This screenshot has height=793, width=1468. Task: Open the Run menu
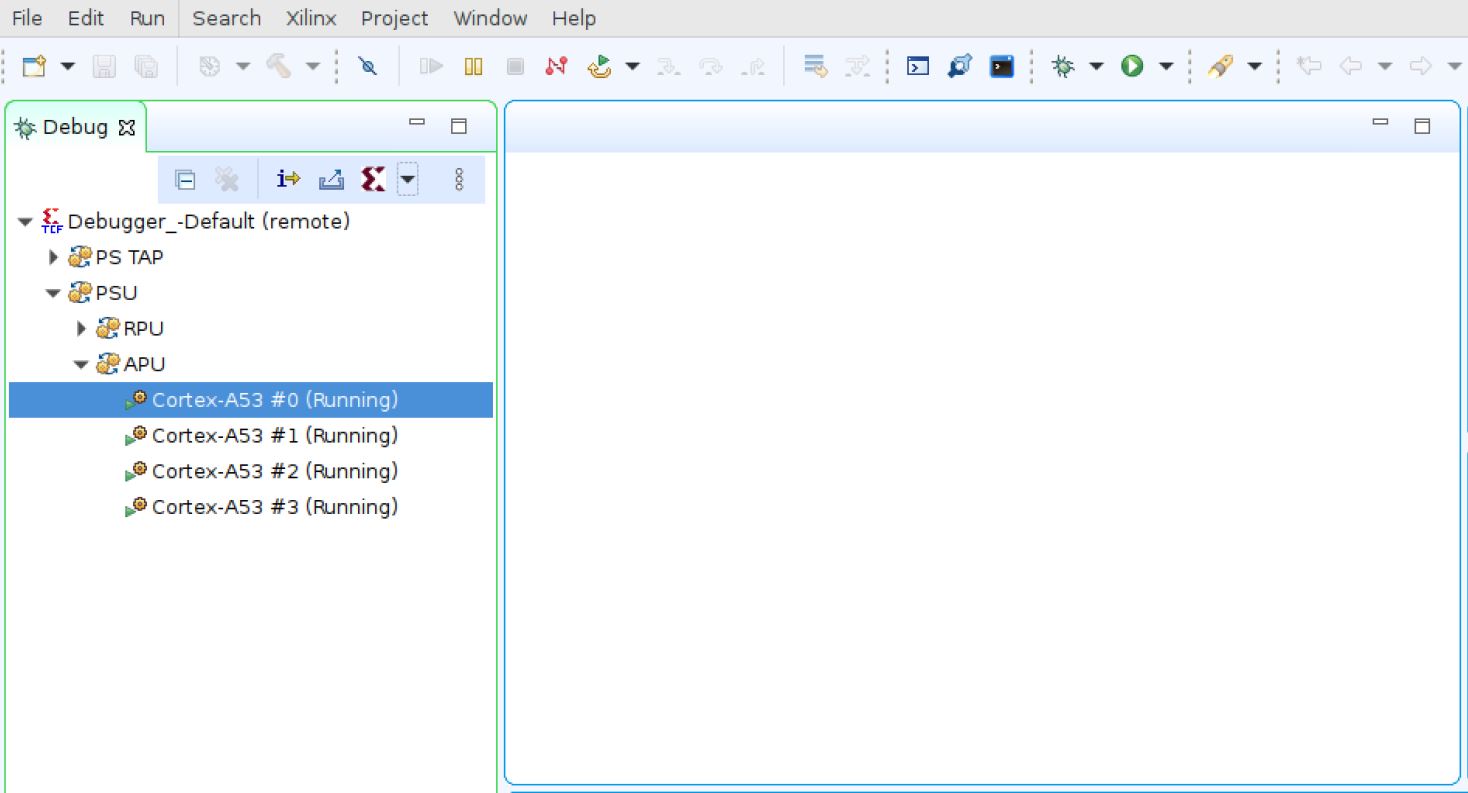click(147, 18)
